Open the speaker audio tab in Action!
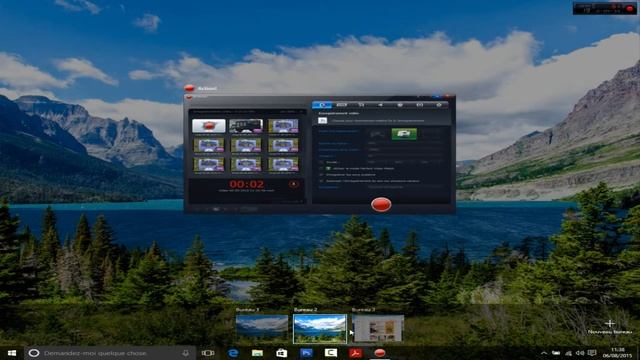 tap(380, 105)
